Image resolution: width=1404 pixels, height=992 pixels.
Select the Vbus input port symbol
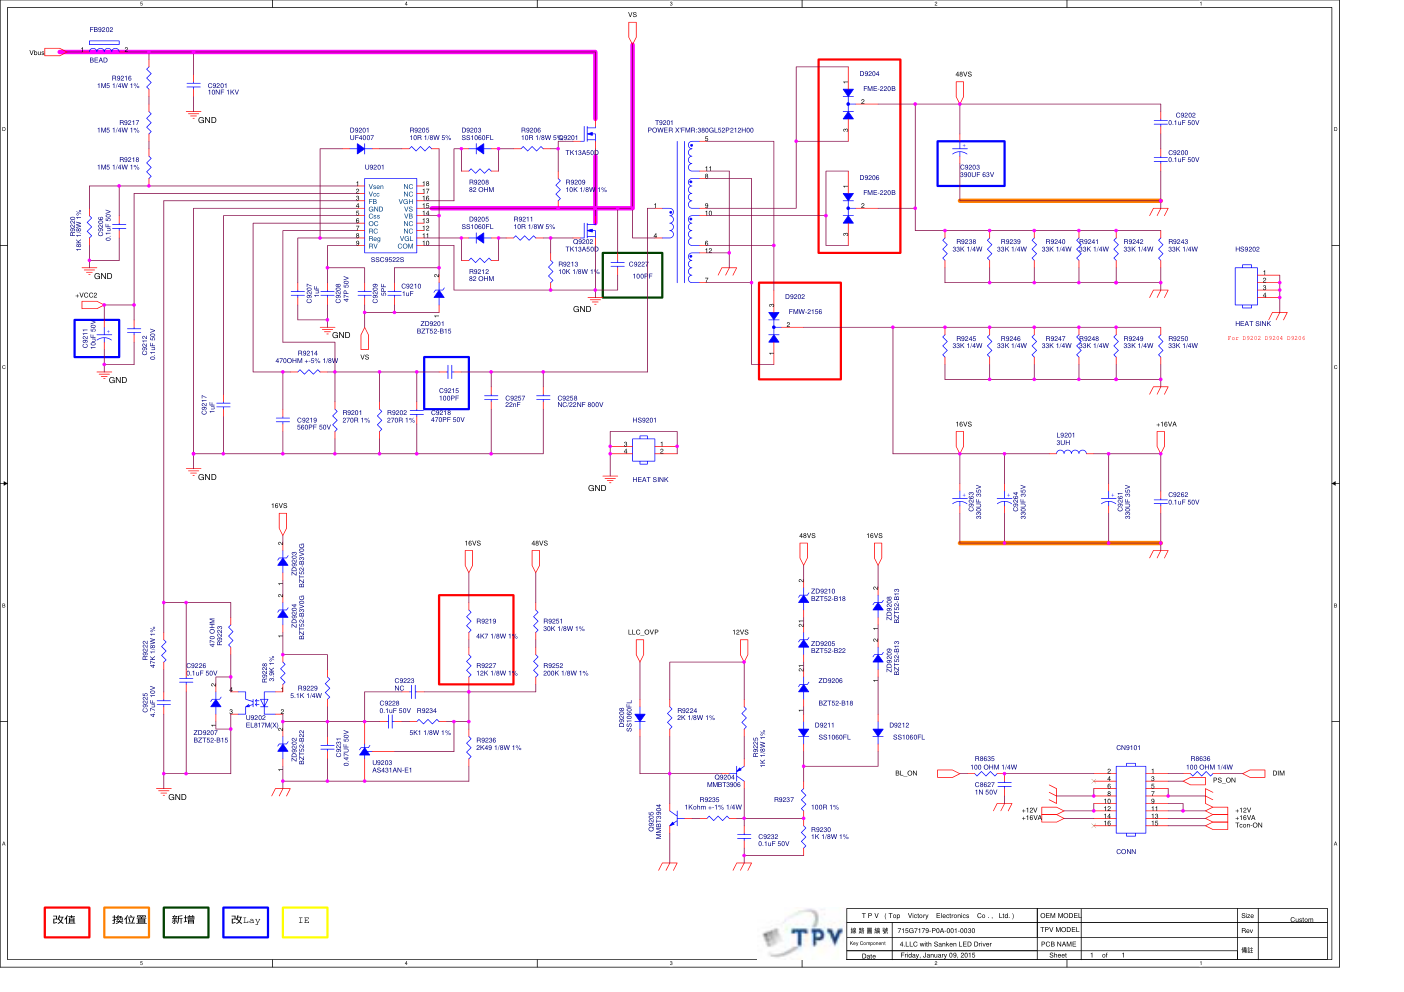coord(54,52)
